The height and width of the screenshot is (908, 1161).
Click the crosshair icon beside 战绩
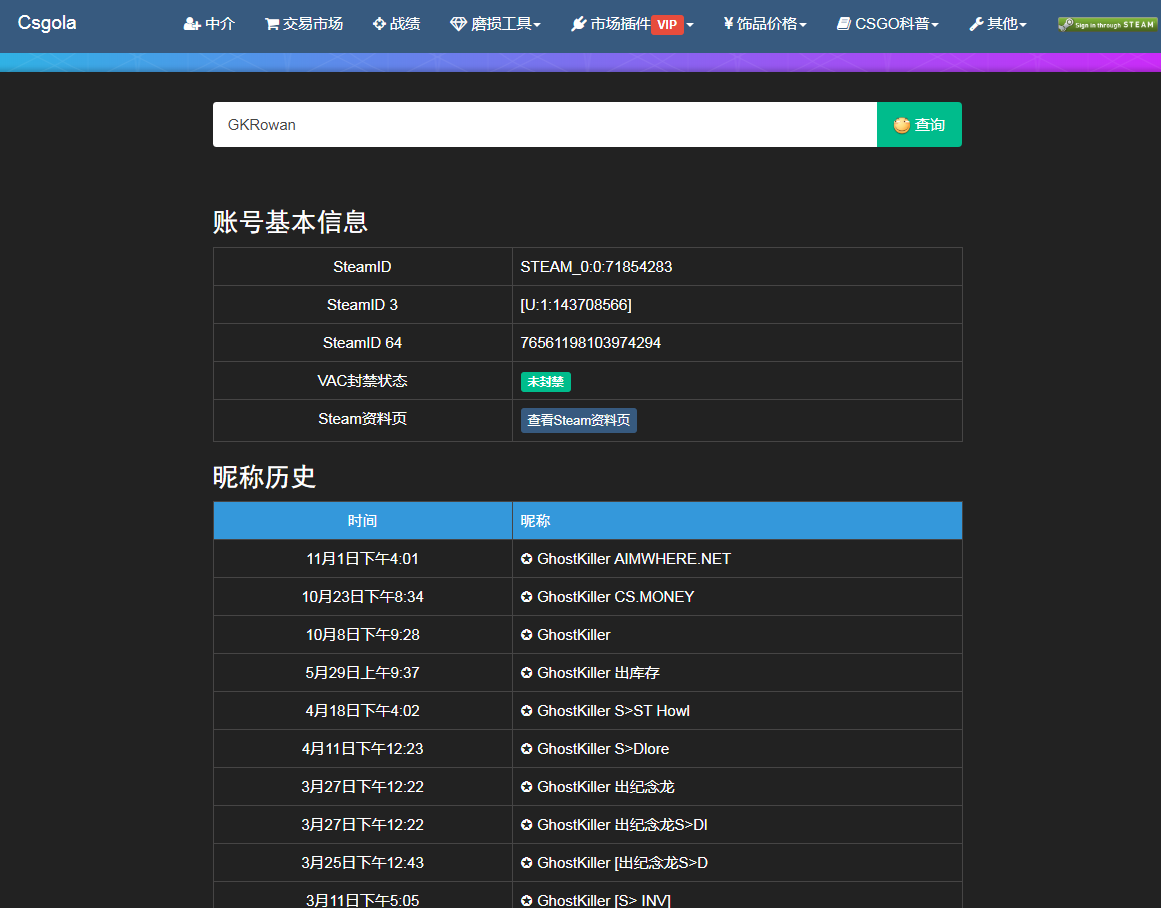(x=379, y=24)
